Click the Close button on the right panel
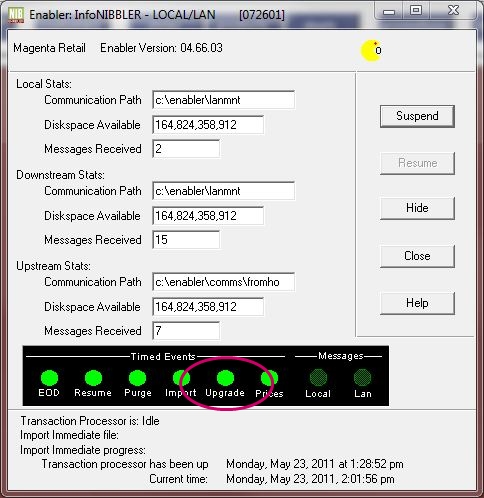The image size is (484, 498). point(417,256)
